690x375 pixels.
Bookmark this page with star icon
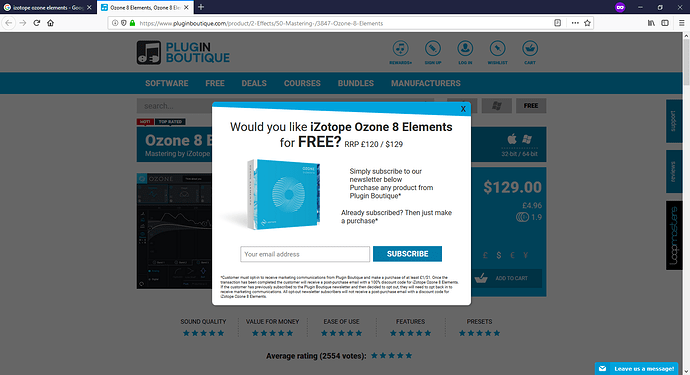click(x=587, y=23)
